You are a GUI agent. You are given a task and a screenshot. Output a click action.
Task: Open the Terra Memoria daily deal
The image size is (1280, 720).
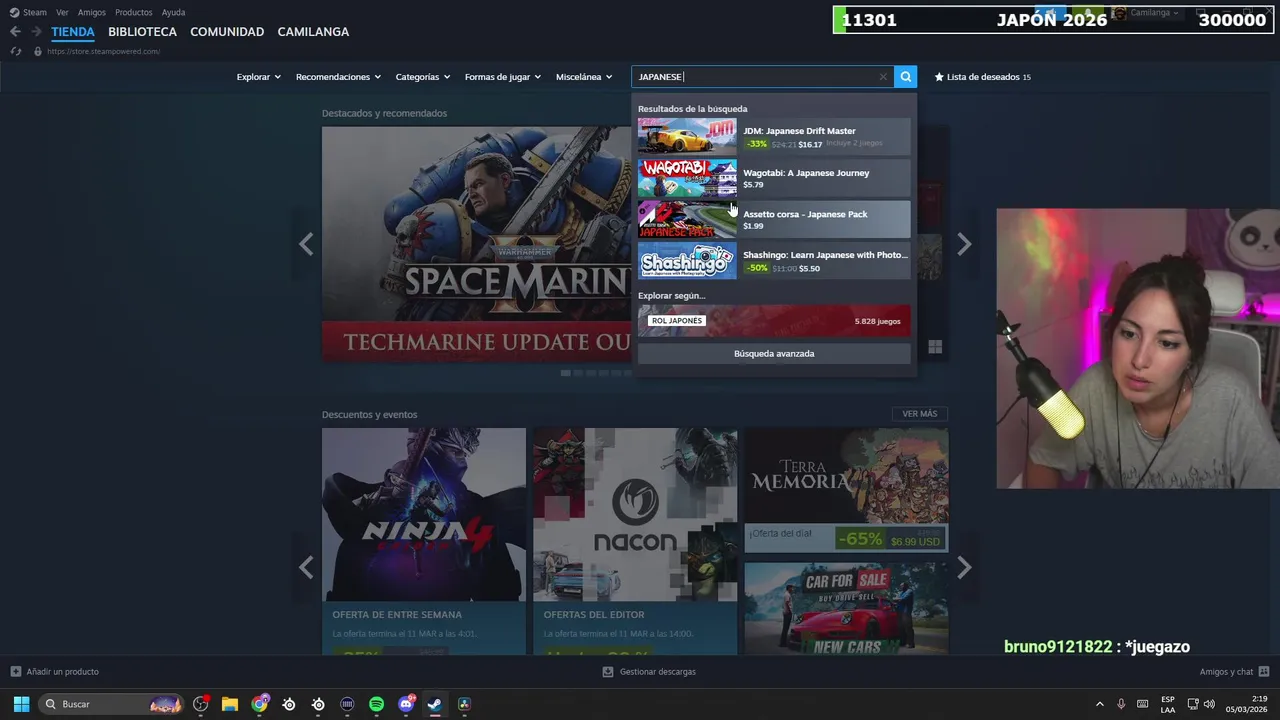pyautogui.click(x=846, y=490)
